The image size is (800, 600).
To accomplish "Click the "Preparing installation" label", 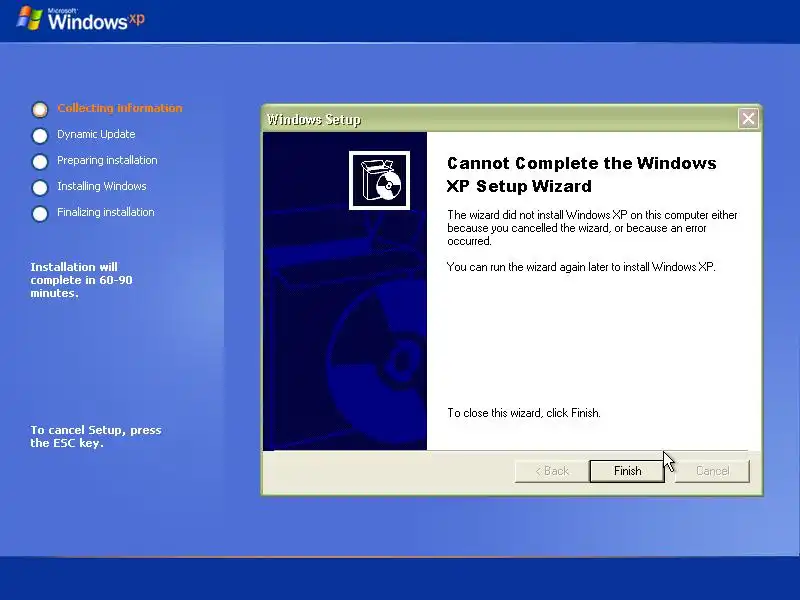I will (x=107, y=160).
